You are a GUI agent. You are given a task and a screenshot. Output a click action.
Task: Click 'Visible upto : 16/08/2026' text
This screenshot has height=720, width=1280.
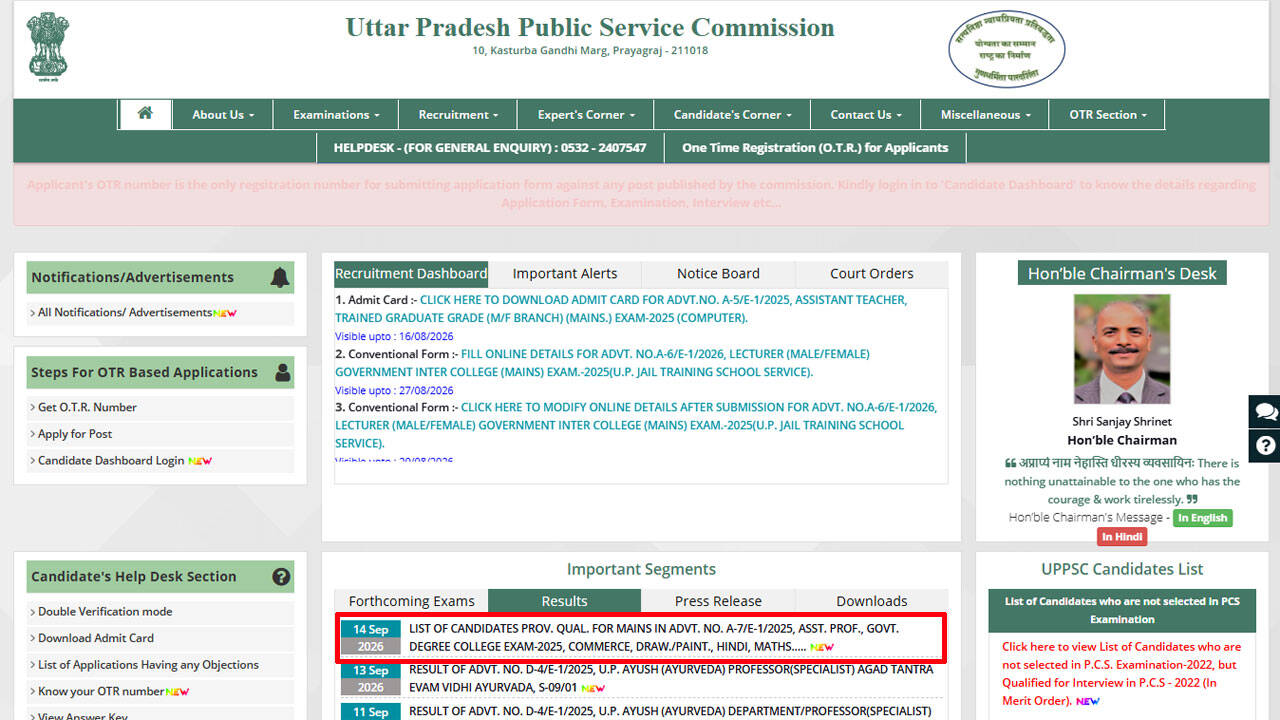click(394, 337)
